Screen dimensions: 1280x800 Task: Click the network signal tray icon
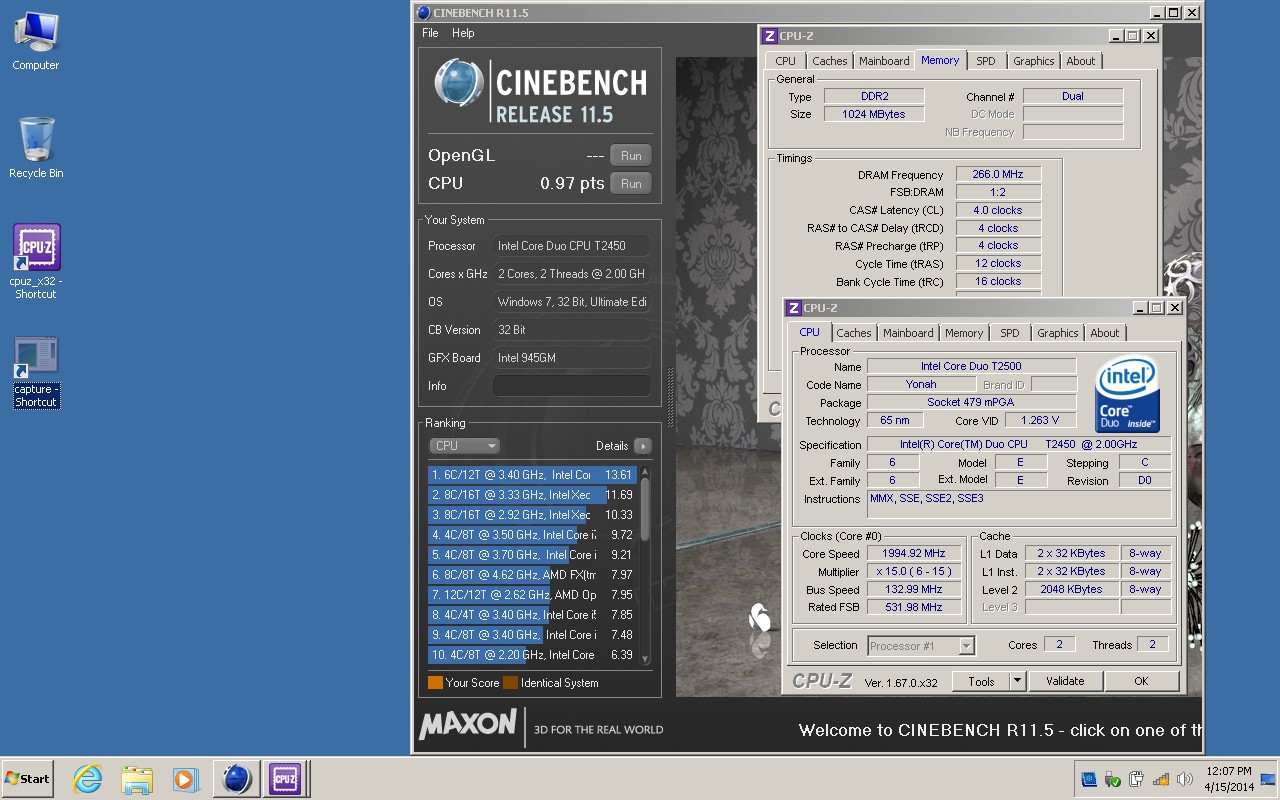point(1161,779)
